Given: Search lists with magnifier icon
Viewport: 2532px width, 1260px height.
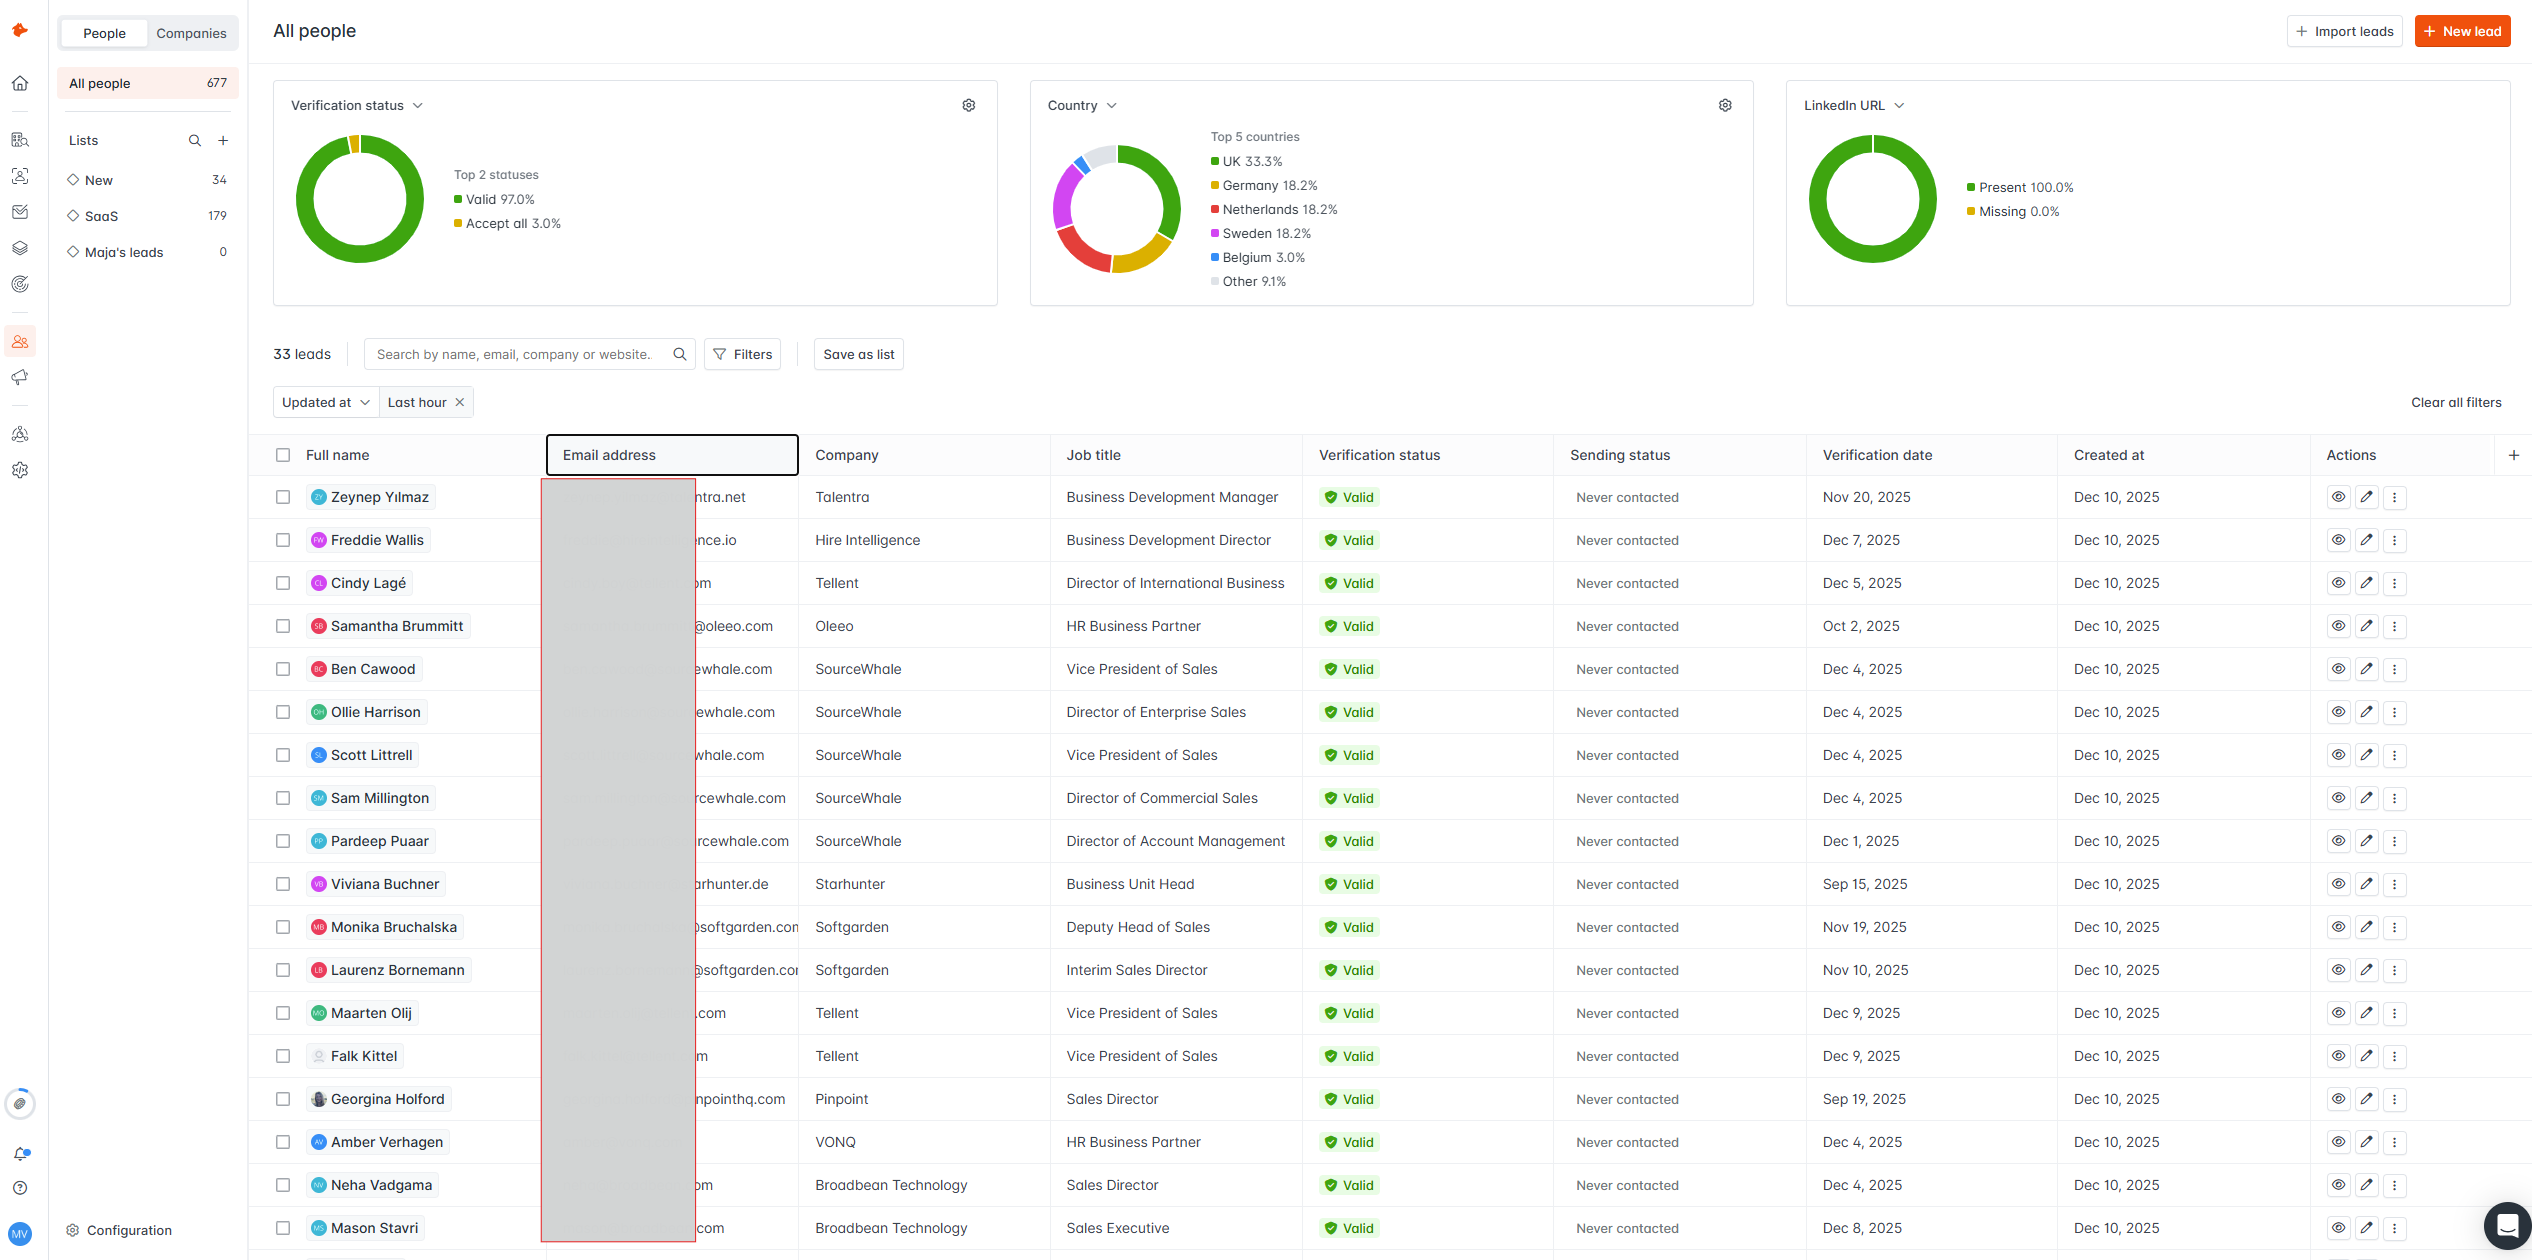Looking at the screenshot, I should (x=195, y=141).
